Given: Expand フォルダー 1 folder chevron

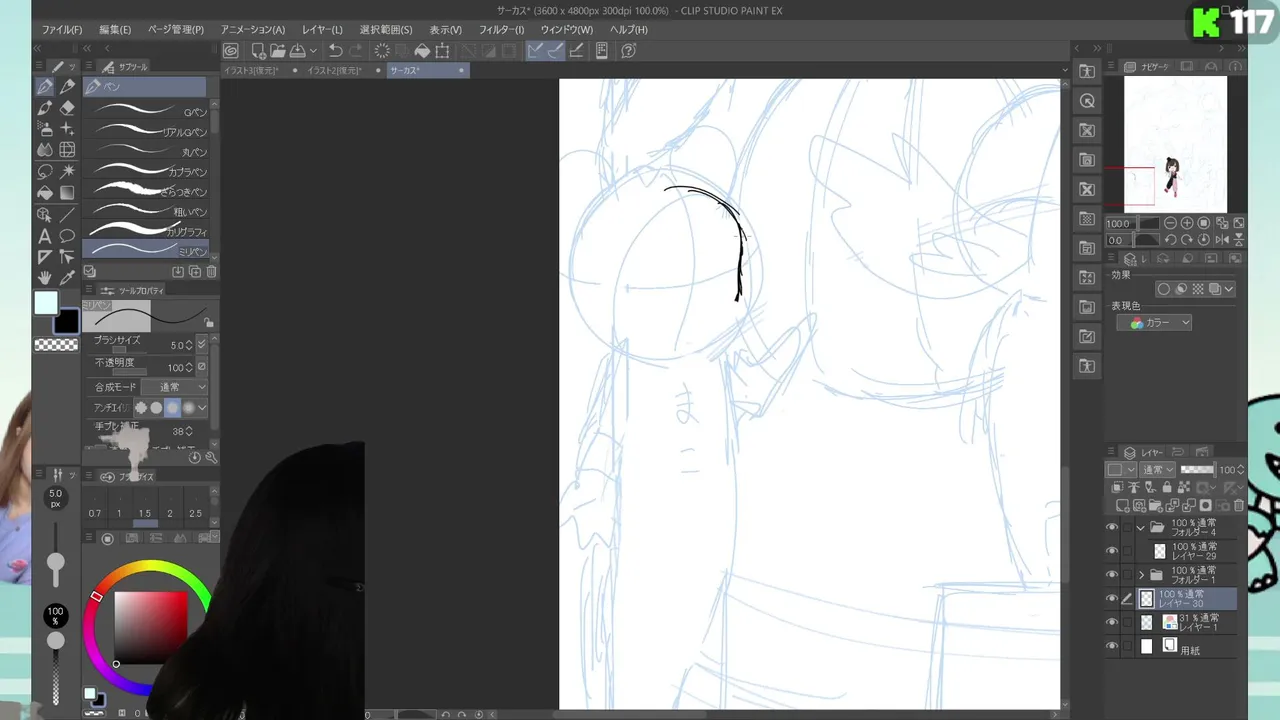Looking at the screenshot, I should coord(1141,575).
